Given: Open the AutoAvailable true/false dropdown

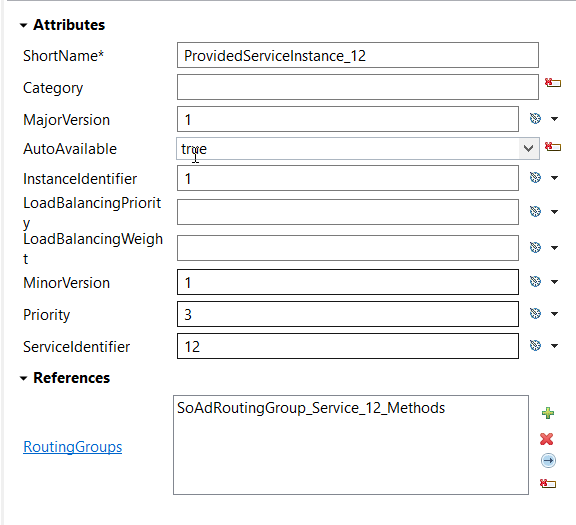Looking at the screenshot, I should point(528,148).
